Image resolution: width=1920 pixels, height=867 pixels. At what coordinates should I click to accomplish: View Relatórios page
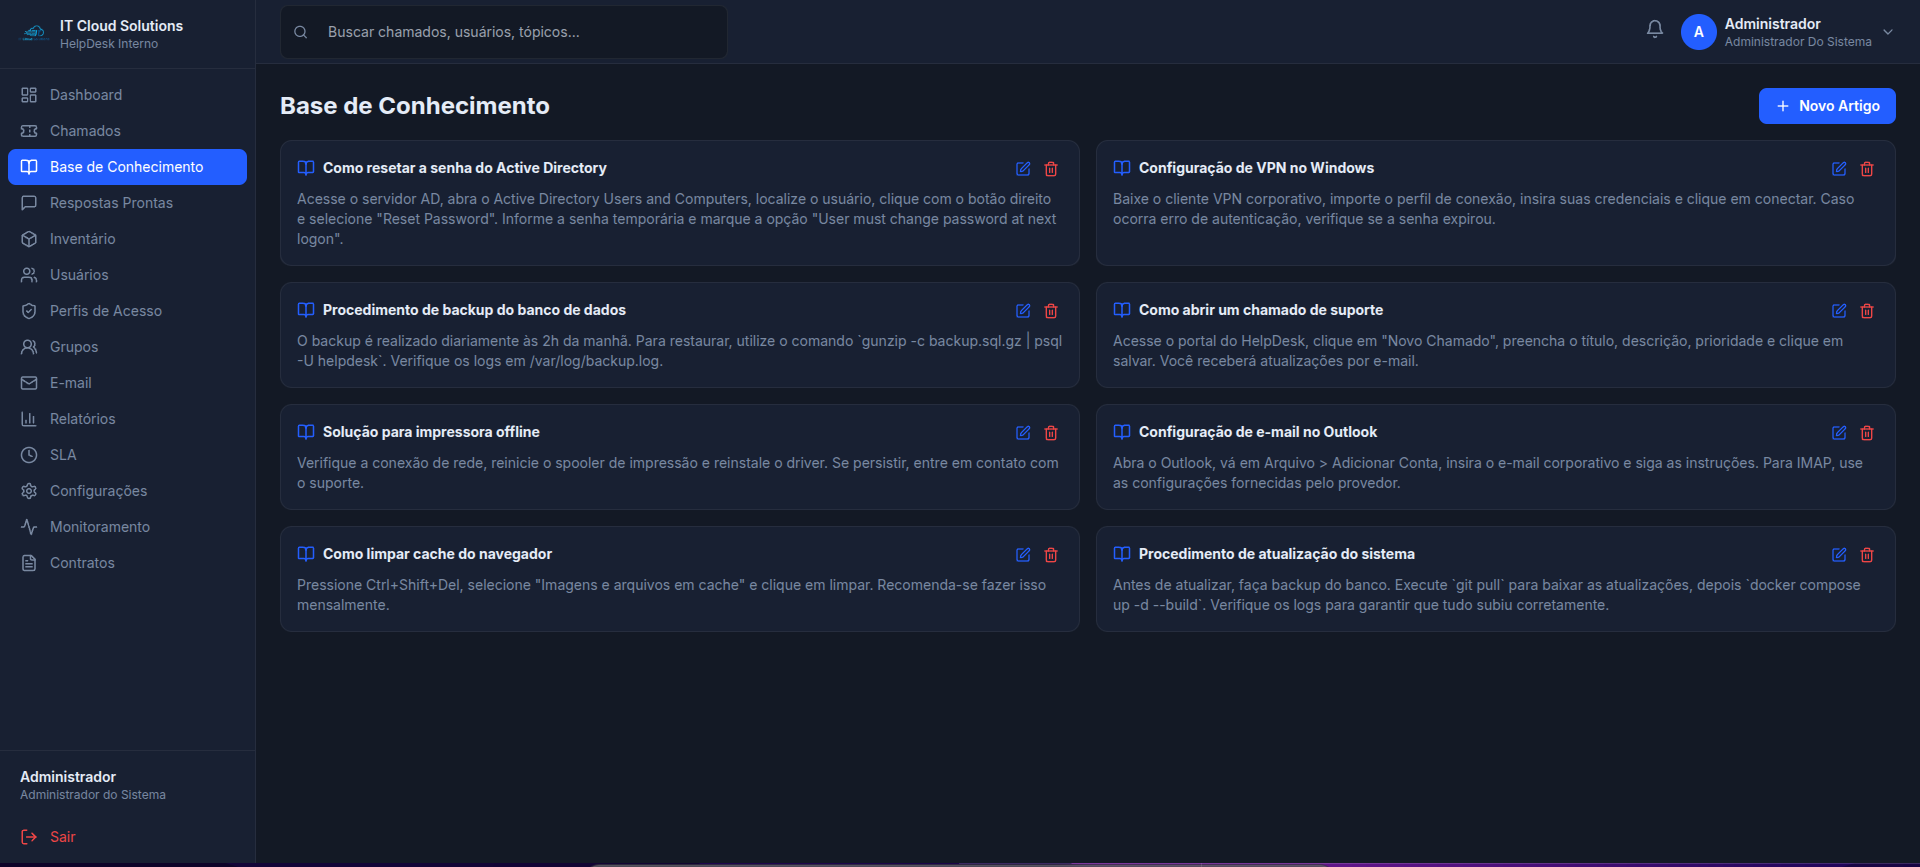coord(127,419)
